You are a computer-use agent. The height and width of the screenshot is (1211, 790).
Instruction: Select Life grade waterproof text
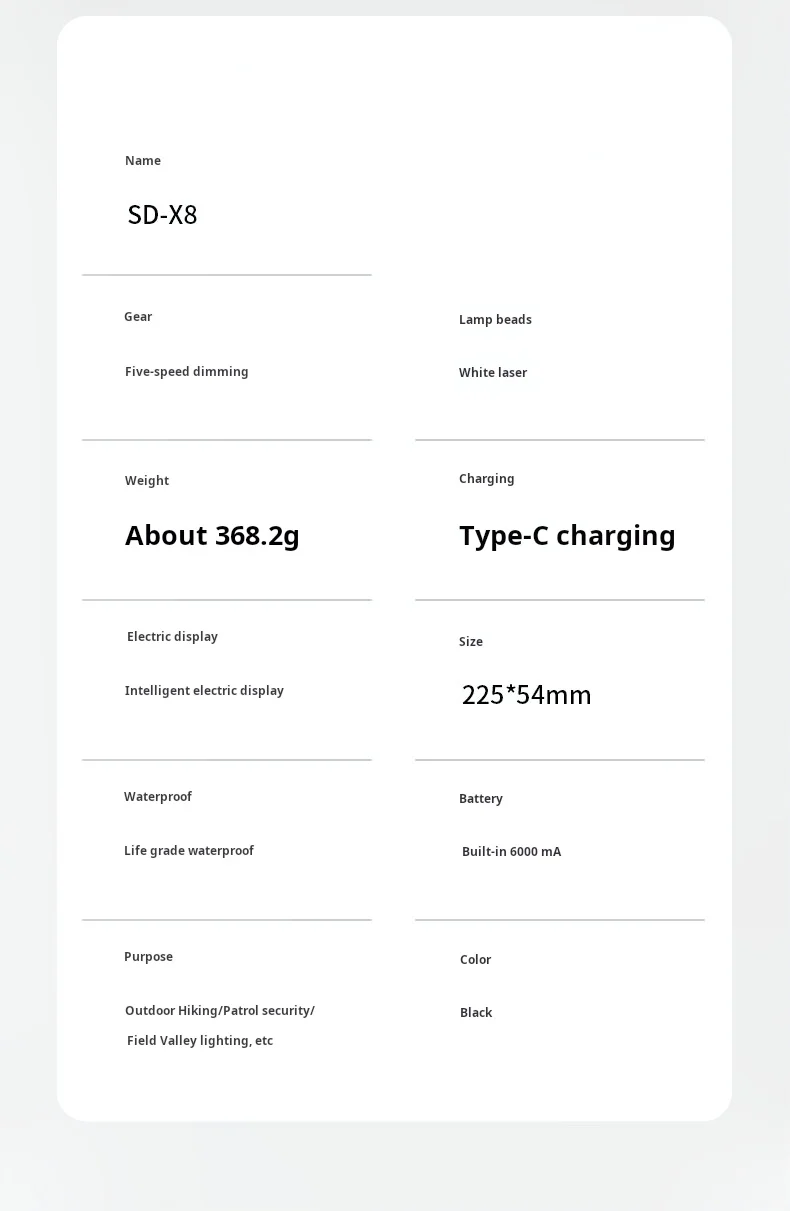pos(189,851)
